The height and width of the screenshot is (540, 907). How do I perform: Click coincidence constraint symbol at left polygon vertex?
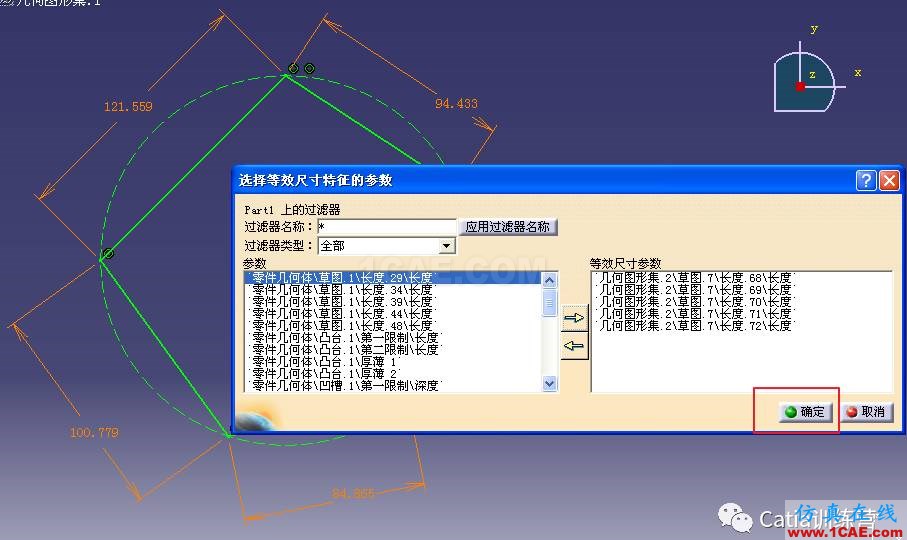pos(108,253)
